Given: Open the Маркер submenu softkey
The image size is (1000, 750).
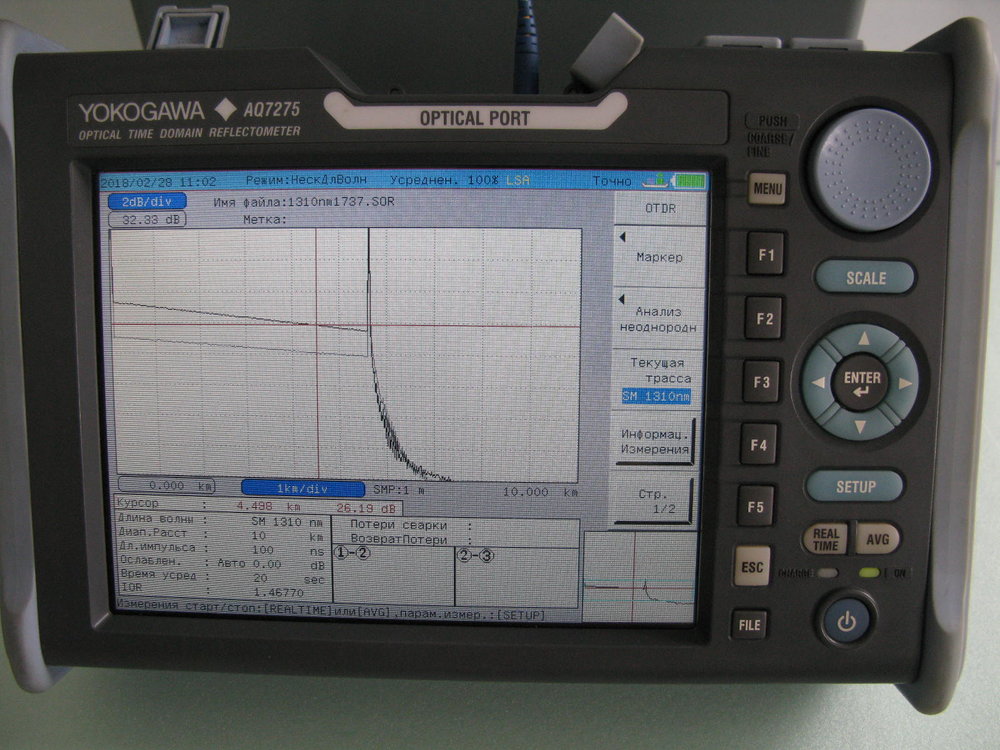Looking at the screenshot, I should [658, 257].
